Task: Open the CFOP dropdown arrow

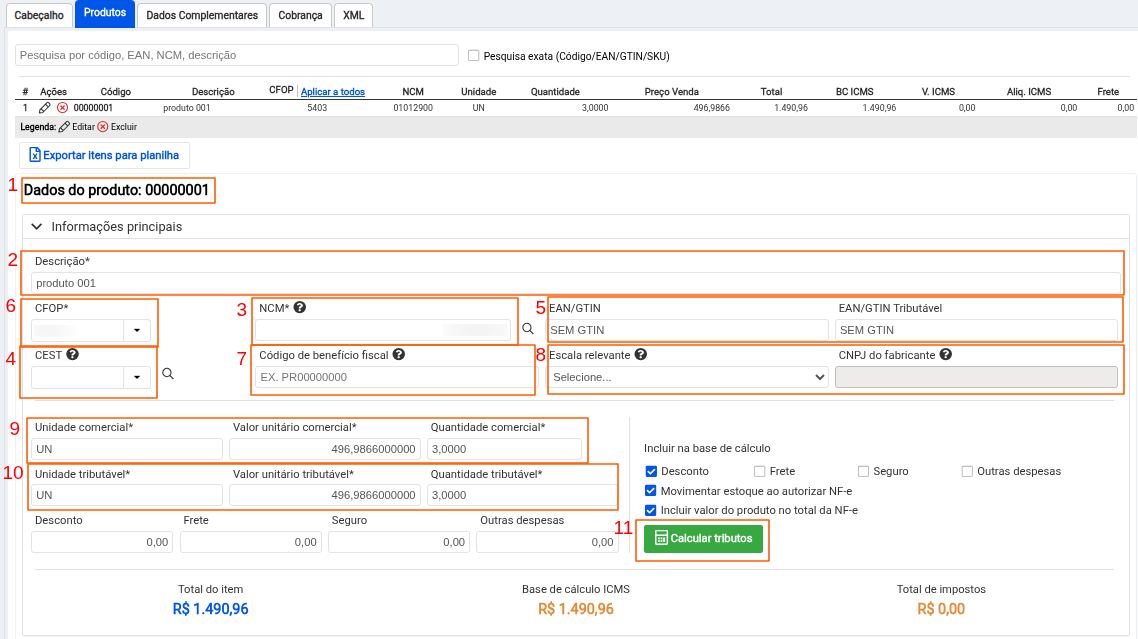Action: 136,330
